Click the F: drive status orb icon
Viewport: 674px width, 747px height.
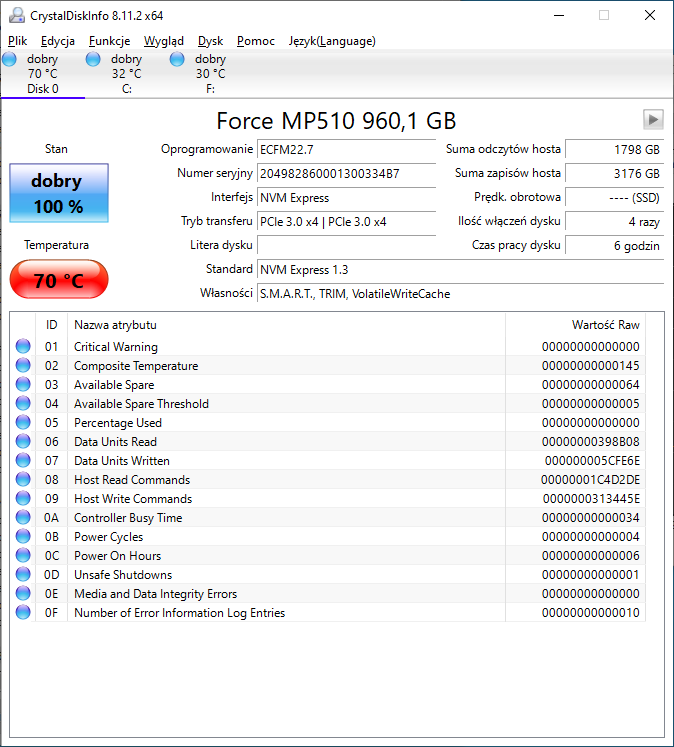point(178,60)
